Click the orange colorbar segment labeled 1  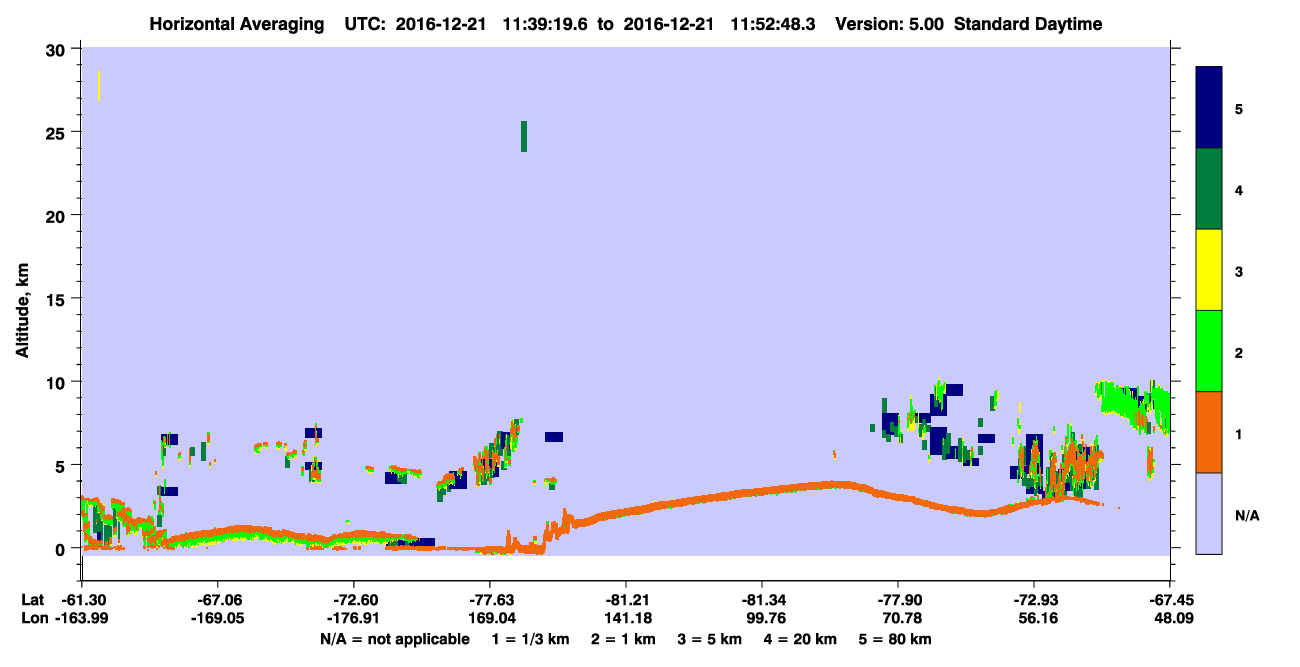(1209, 432)
